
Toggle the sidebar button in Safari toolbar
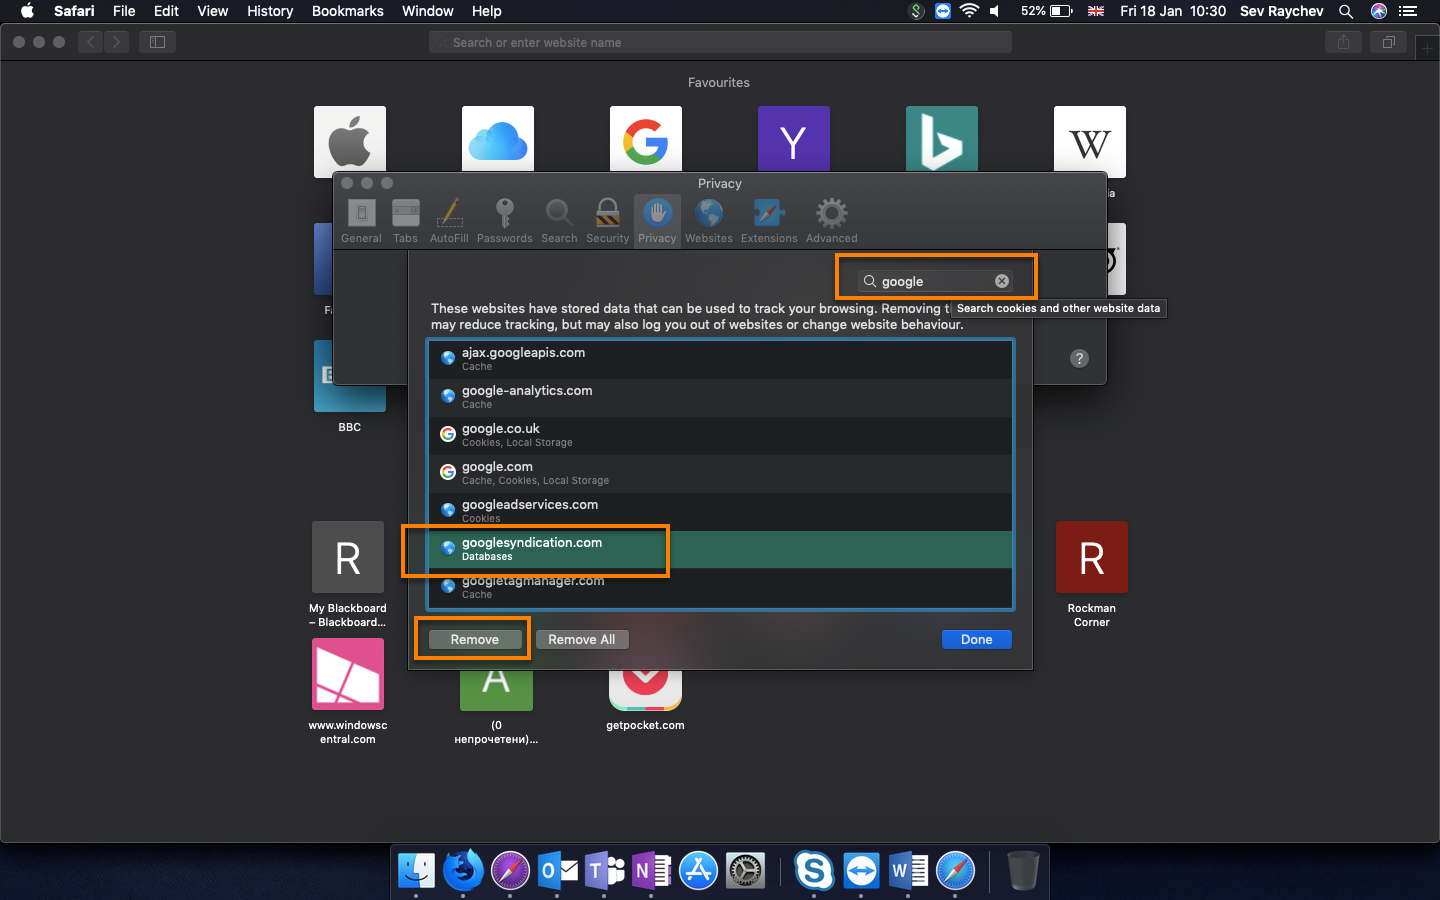[x=157, y=42]
